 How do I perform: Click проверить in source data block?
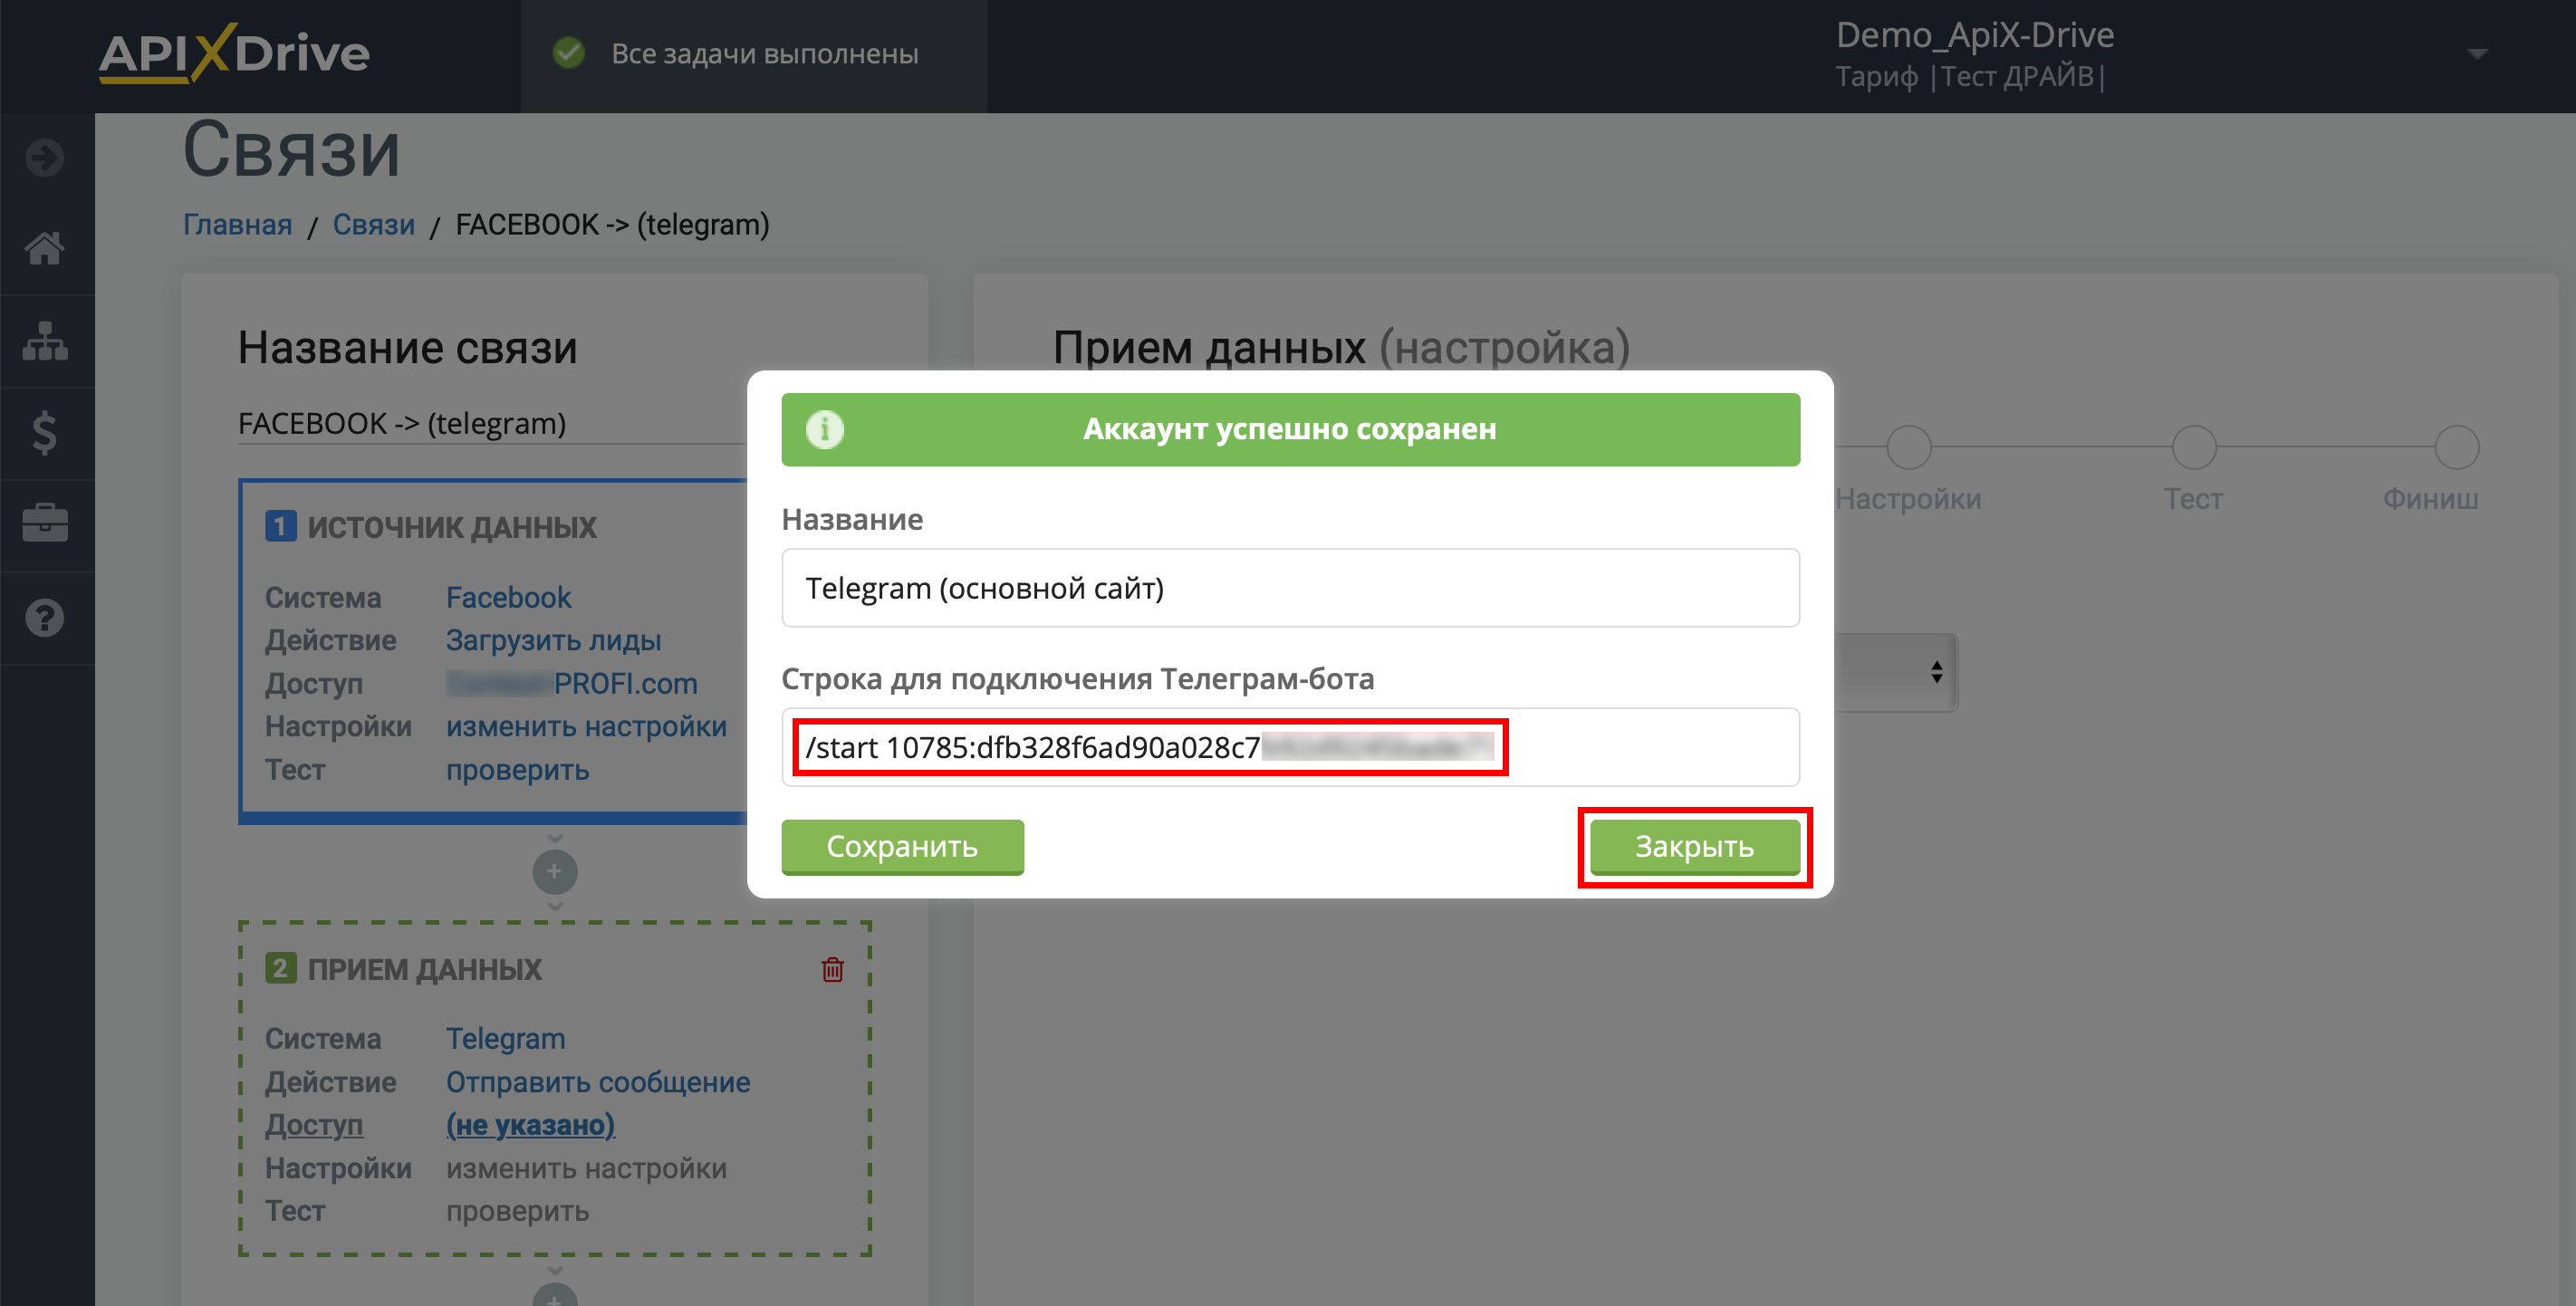click(517, 770)
